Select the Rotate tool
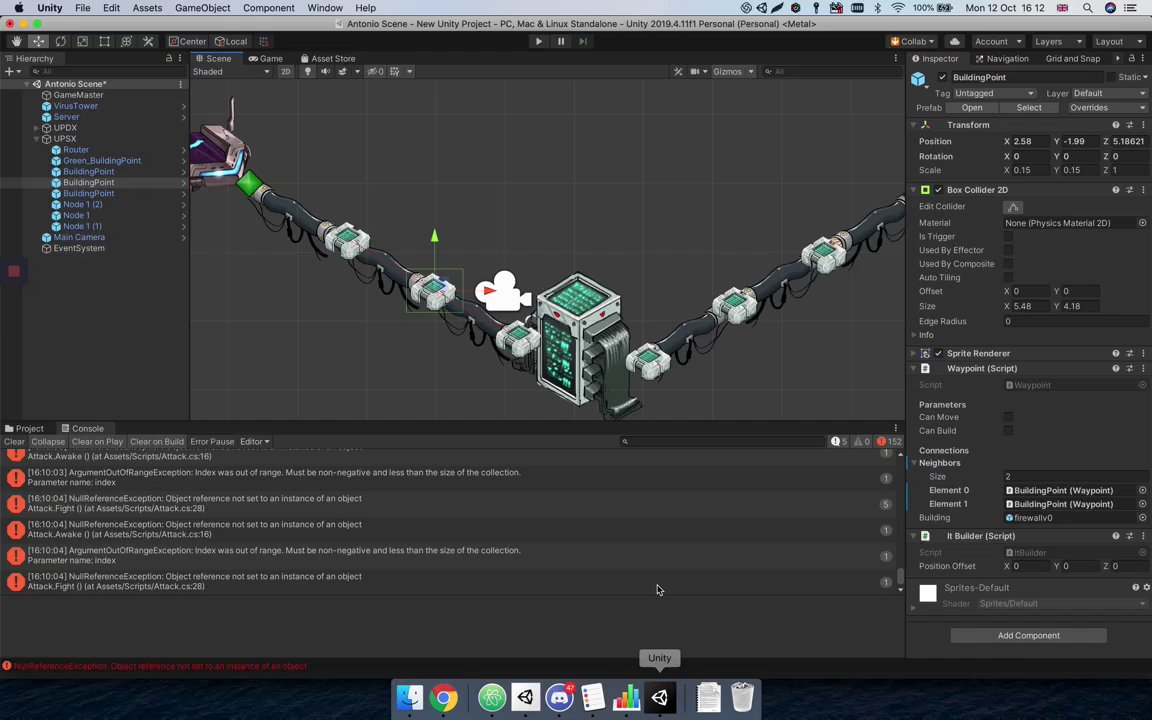Screen dimensions: 1152x720 [60, 41]
